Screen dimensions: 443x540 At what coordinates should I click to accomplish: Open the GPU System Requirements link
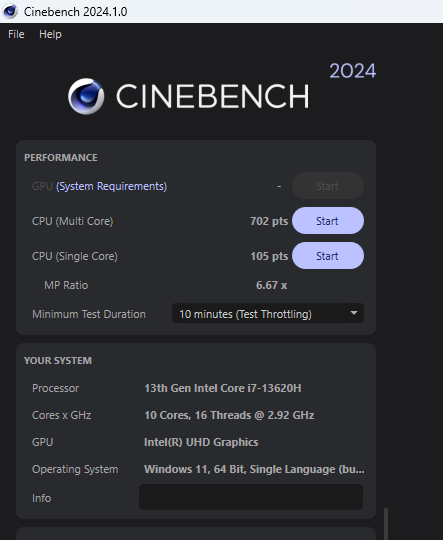click(111, 186)
